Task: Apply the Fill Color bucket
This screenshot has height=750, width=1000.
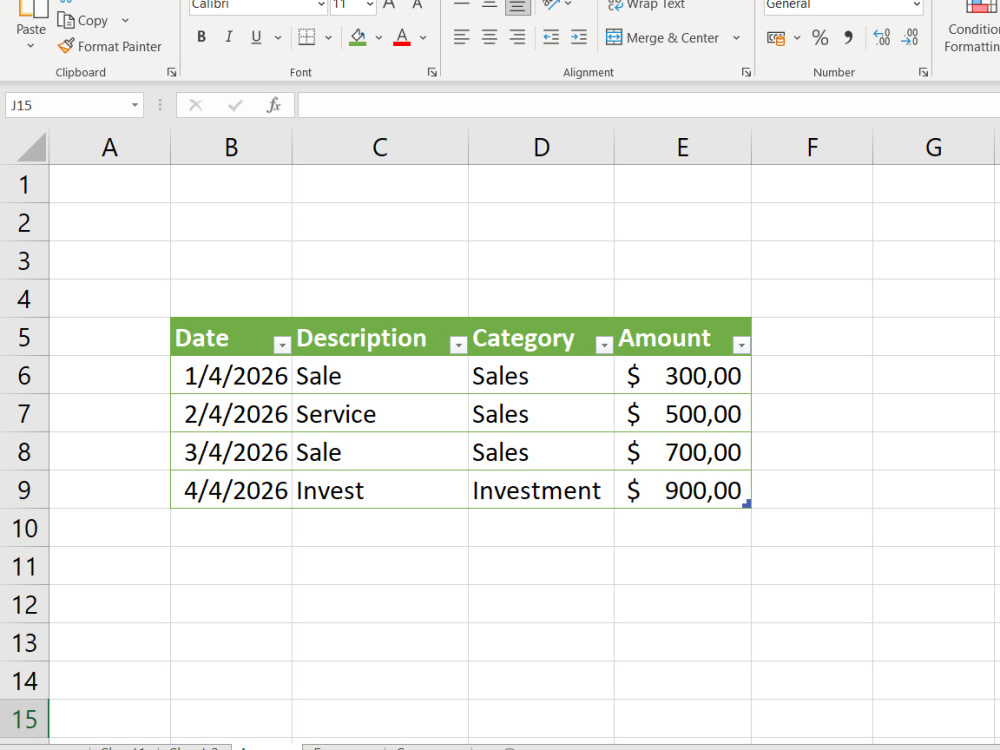Action: point(358,37)
